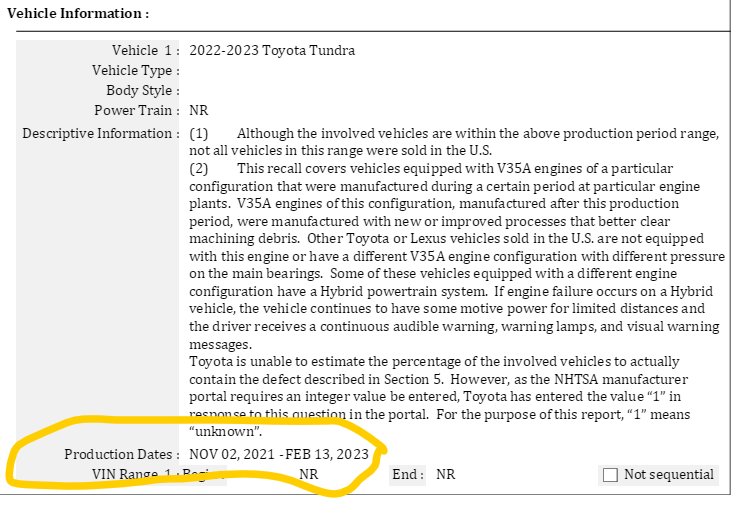Click the 'Not sequential' label text
The image size is (750, 516).
pyautogui.click(x=669, y=474)
